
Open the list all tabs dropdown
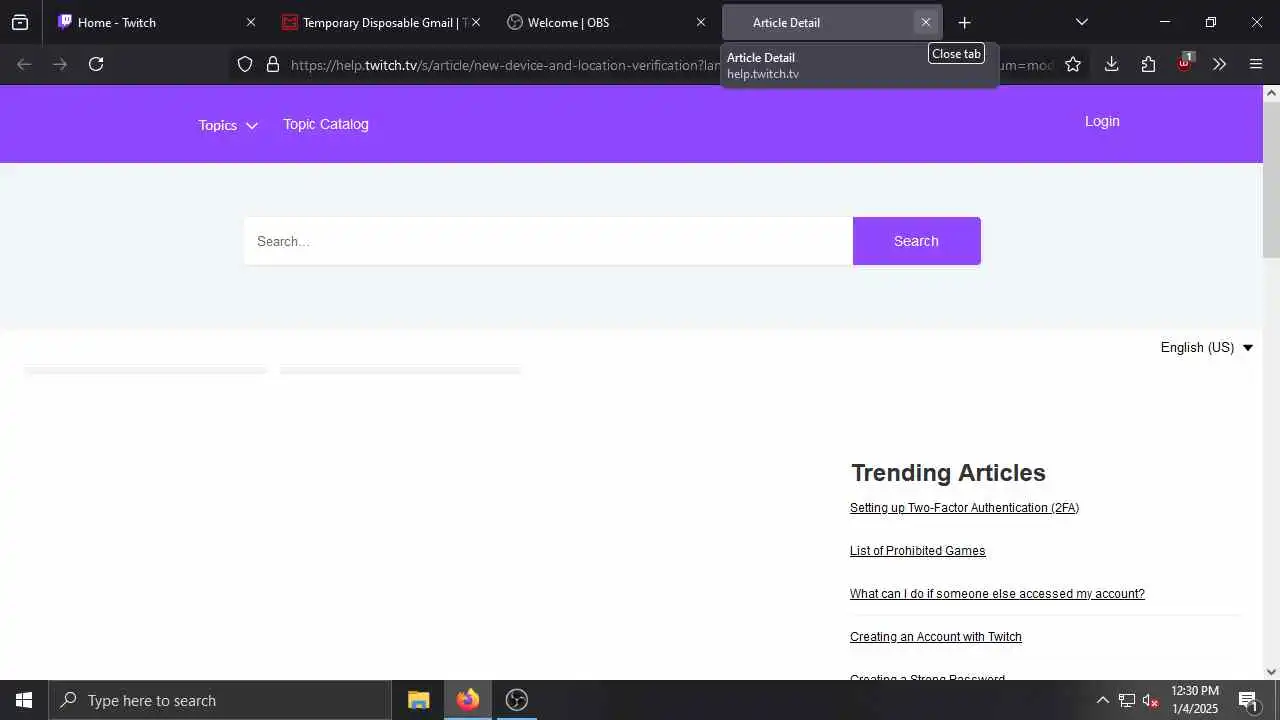click(1081, 22)
